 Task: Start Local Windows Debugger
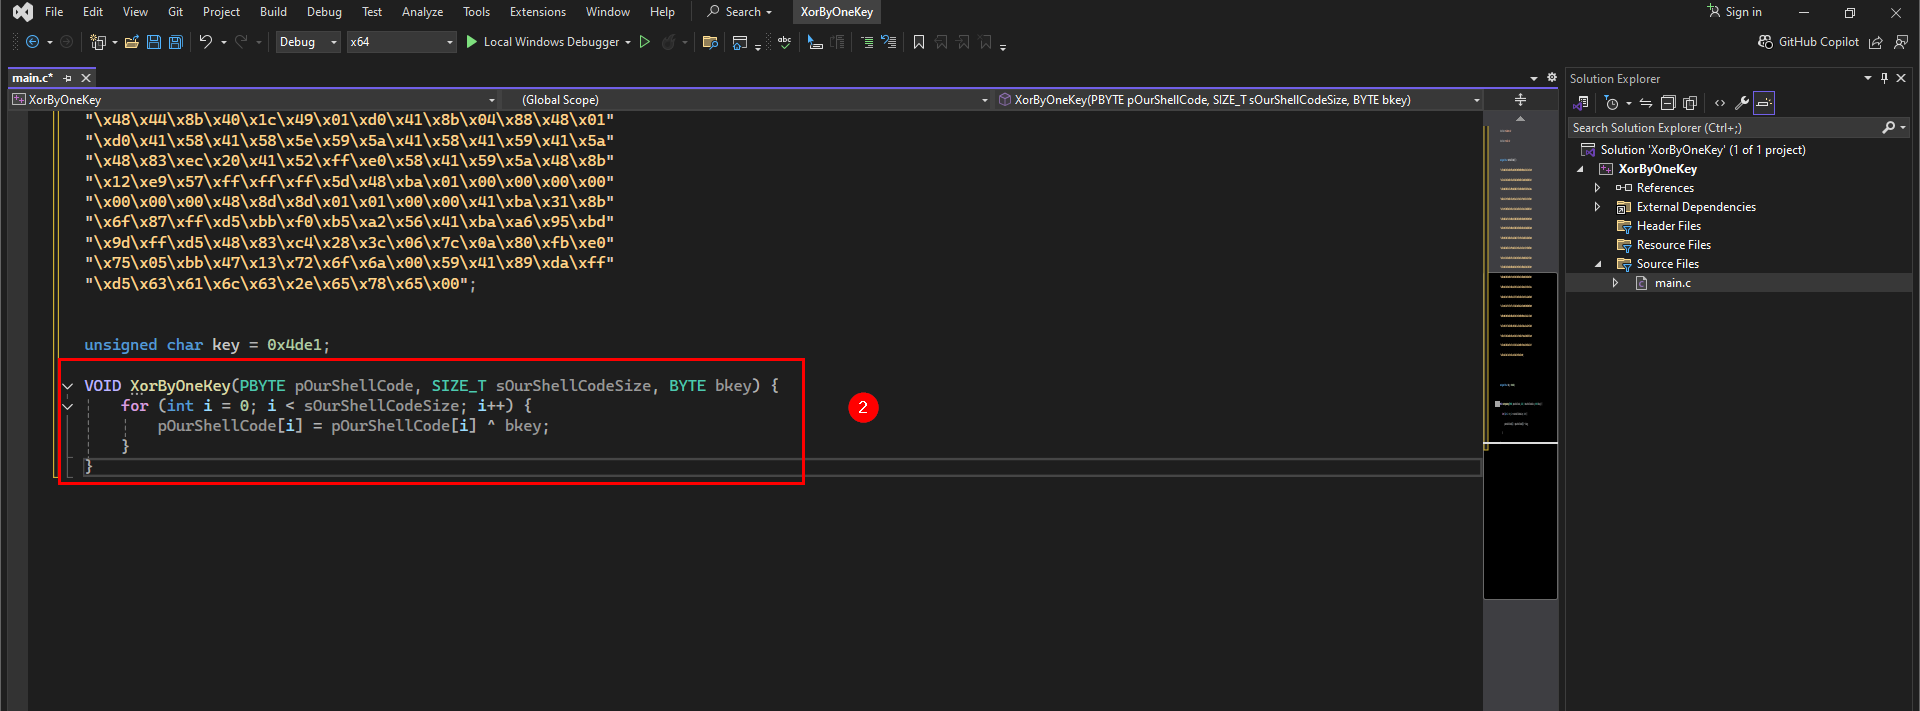[542, 42]
